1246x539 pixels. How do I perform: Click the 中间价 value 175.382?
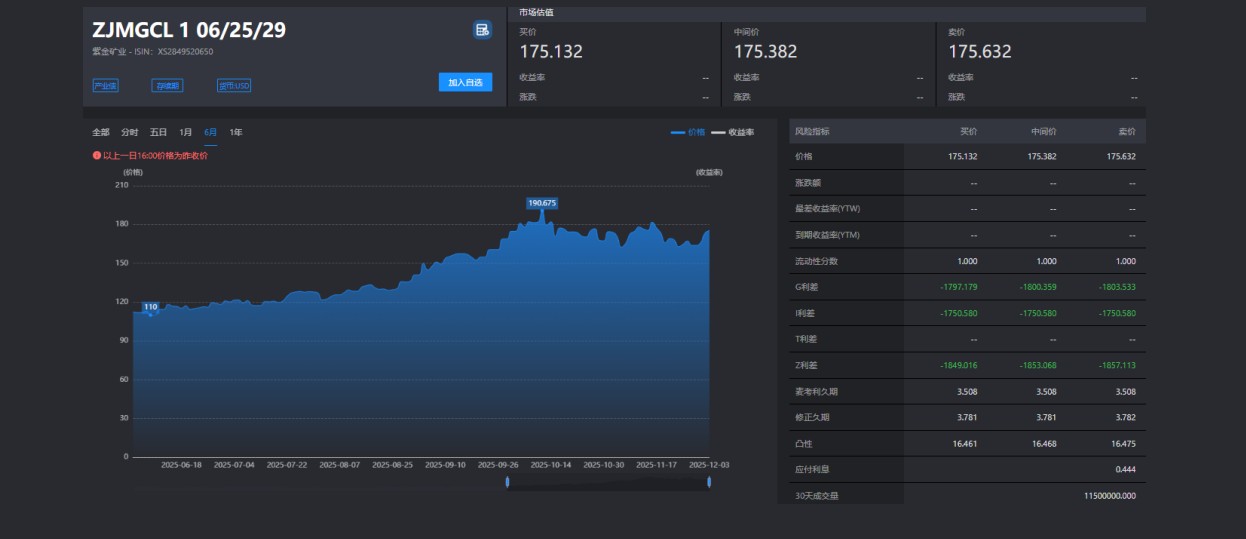point(765,52)
